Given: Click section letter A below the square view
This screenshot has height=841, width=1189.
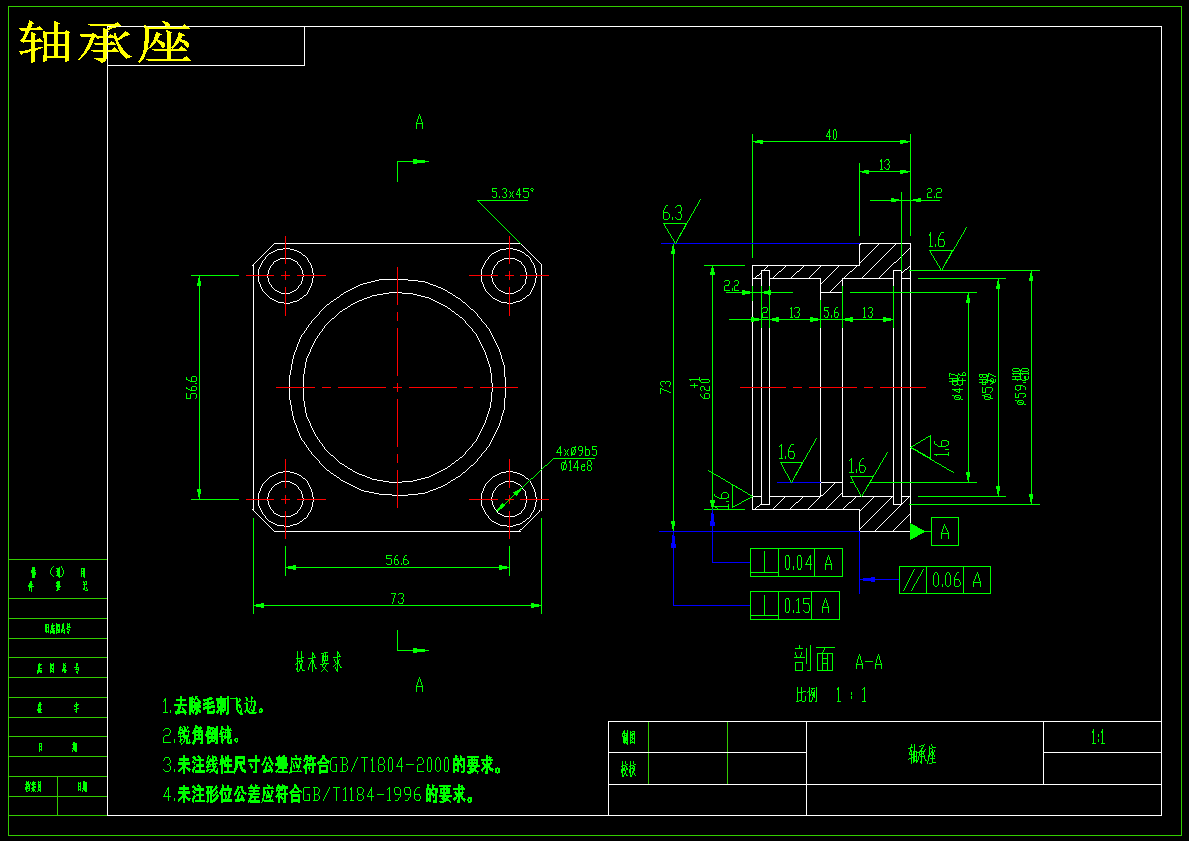Looking at the screenshot, I should (x=419, y=686).
